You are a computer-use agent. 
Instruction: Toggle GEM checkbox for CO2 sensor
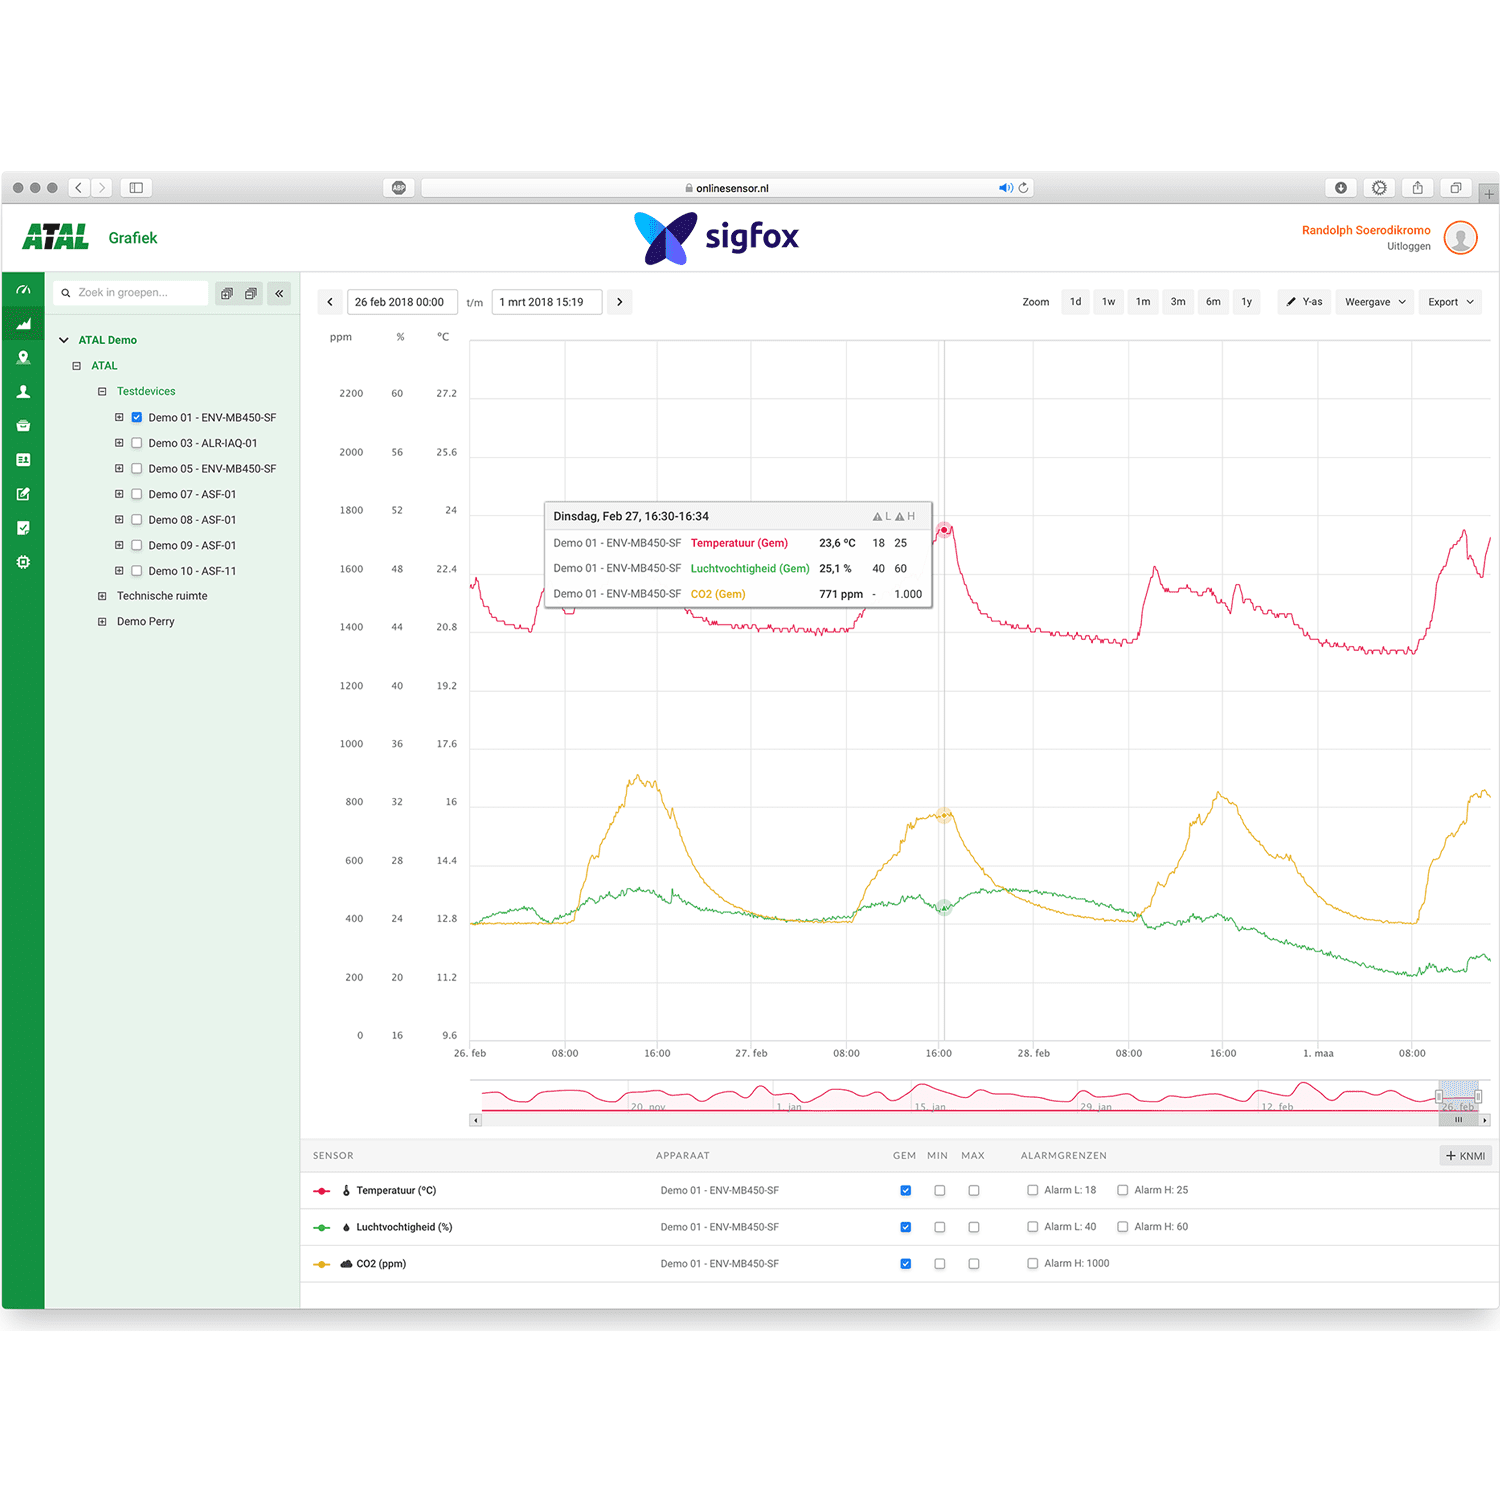point(906,1264)
